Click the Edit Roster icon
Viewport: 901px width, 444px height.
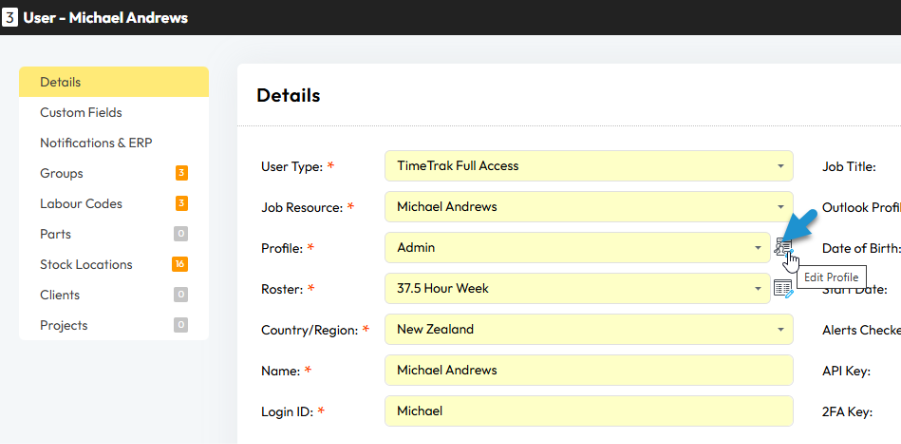point(784,289)
